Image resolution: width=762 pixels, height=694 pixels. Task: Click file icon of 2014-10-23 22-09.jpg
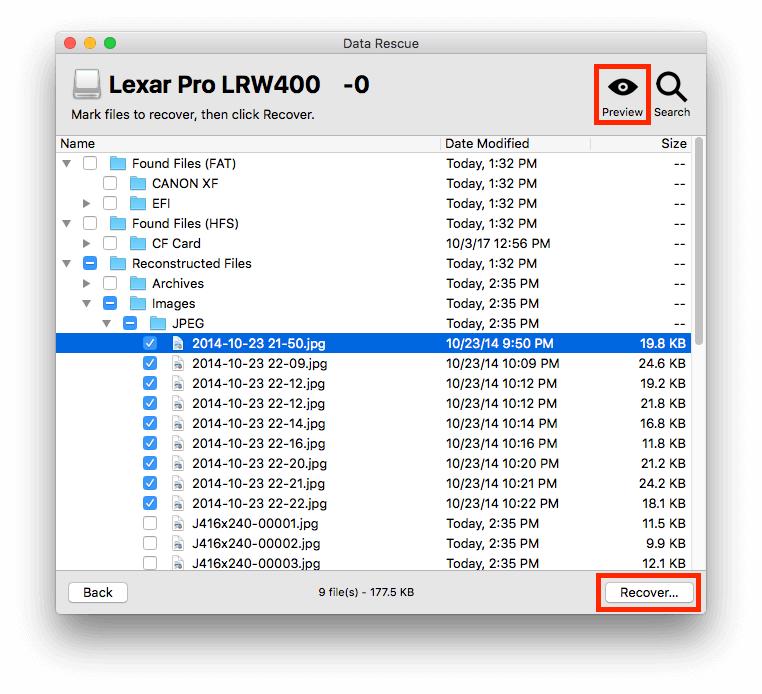pos(178,364)
